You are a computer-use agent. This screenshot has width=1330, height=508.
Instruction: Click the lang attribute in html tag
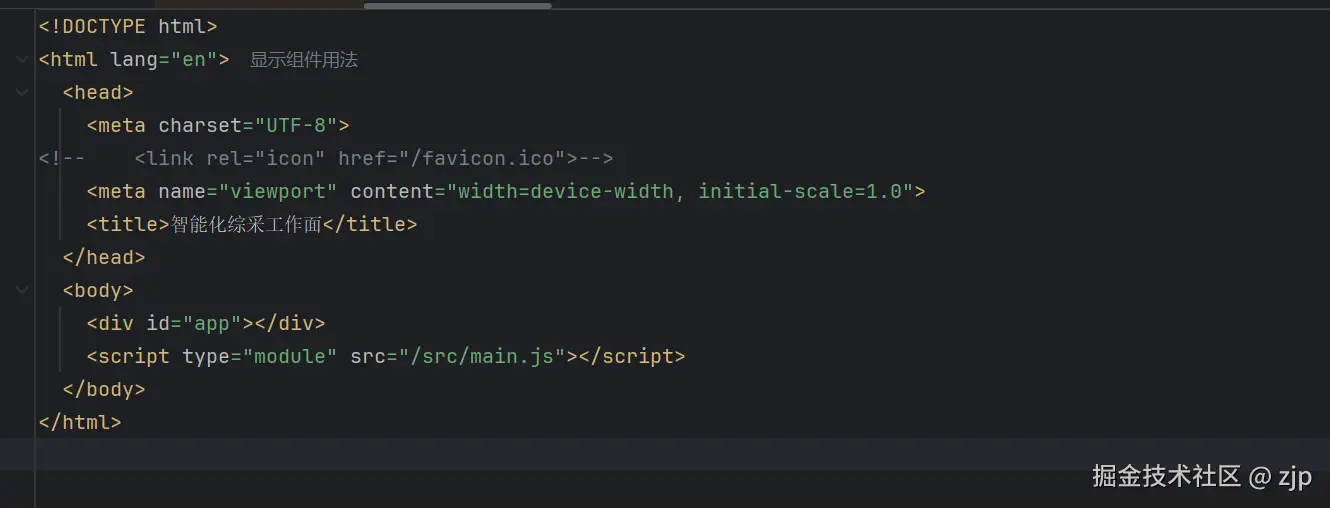point(135,60)
